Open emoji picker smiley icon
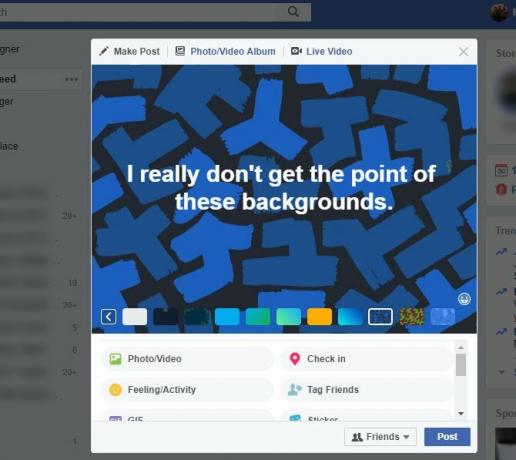 click(464, 299)
